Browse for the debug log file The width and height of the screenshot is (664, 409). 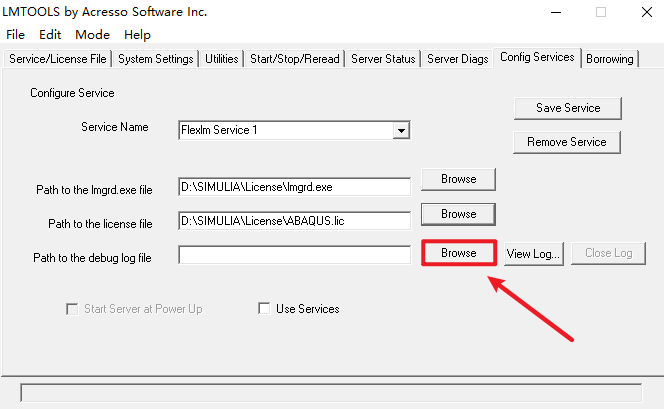coord(458,253)
